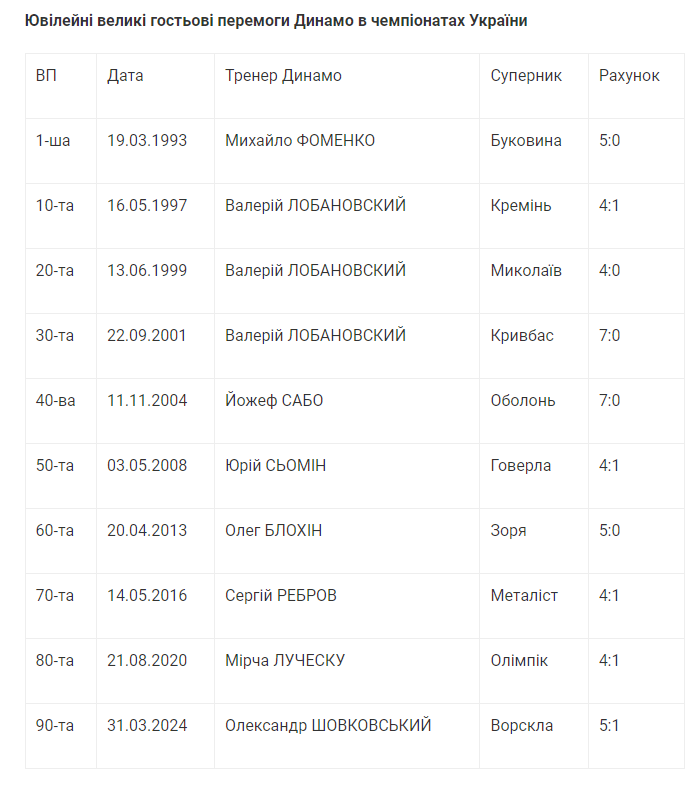689x787 pixels.
Task: Select the date 14.05.2016
Action: 147,596
